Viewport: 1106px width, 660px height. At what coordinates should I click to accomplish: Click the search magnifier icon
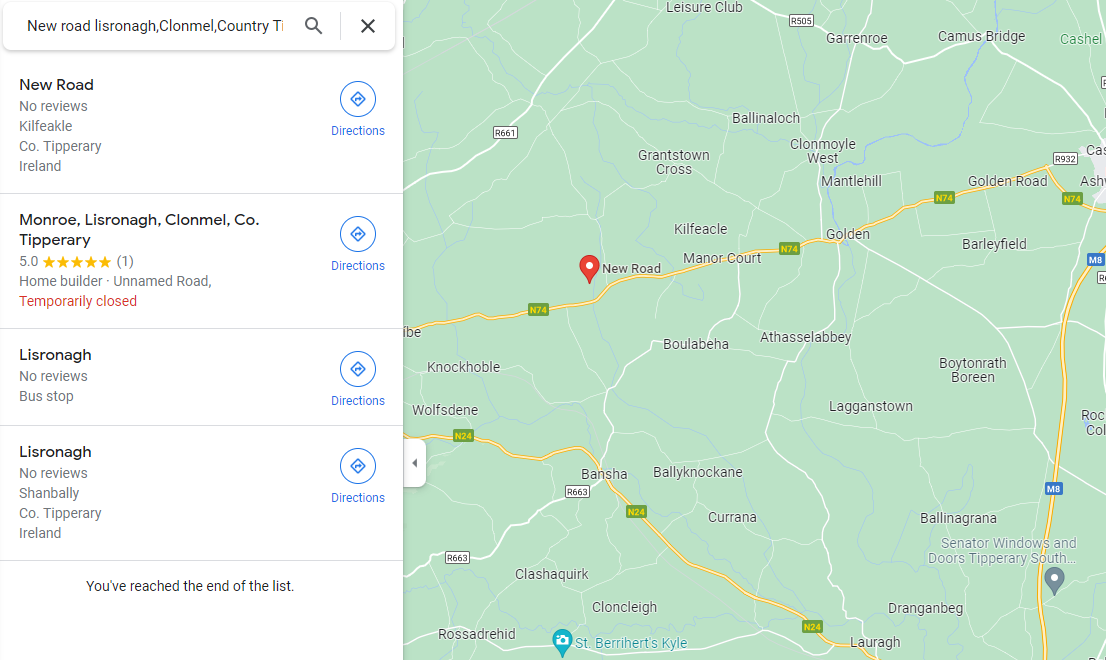(314, 26)
